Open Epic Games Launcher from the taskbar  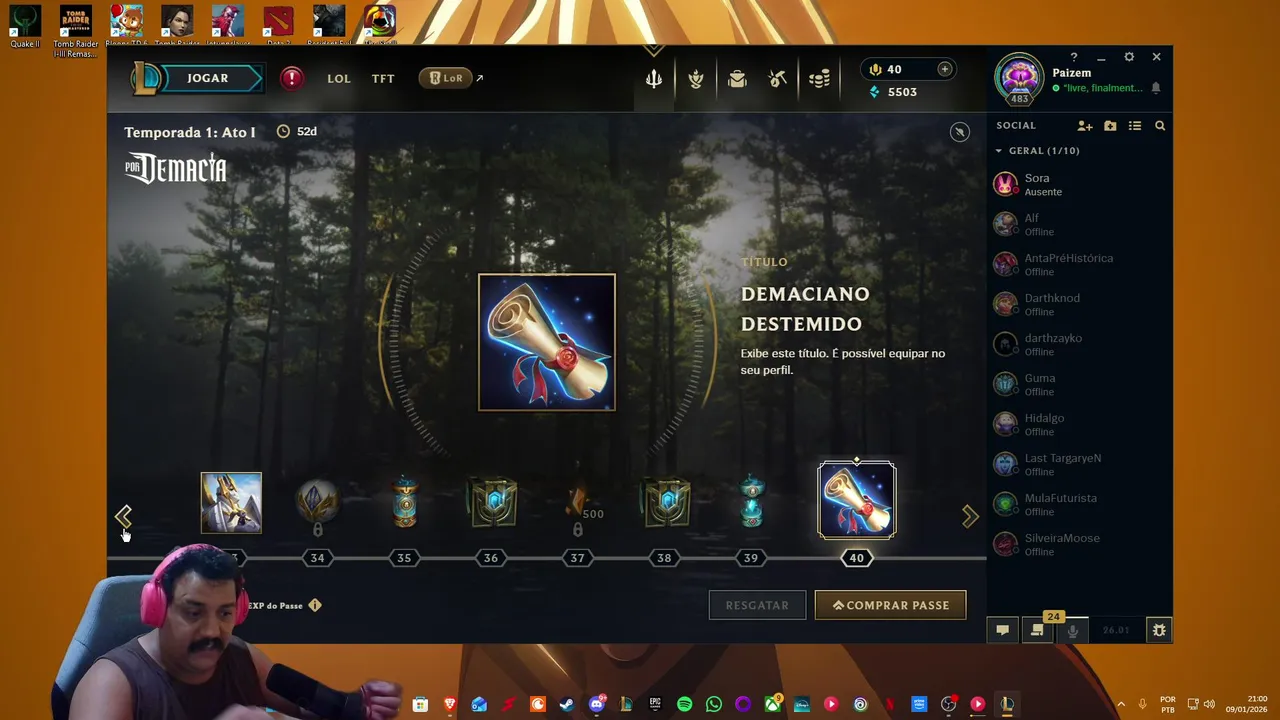[x=655, y=704]
